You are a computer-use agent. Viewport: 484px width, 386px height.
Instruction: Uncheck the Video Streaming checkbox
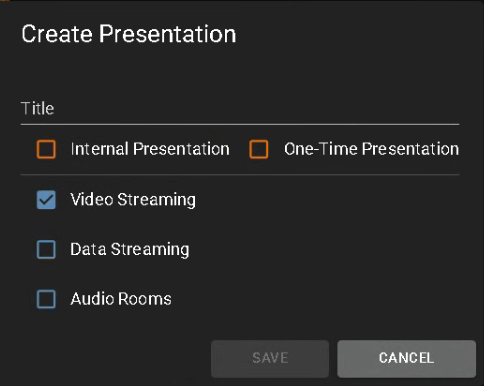coord(46,200)
